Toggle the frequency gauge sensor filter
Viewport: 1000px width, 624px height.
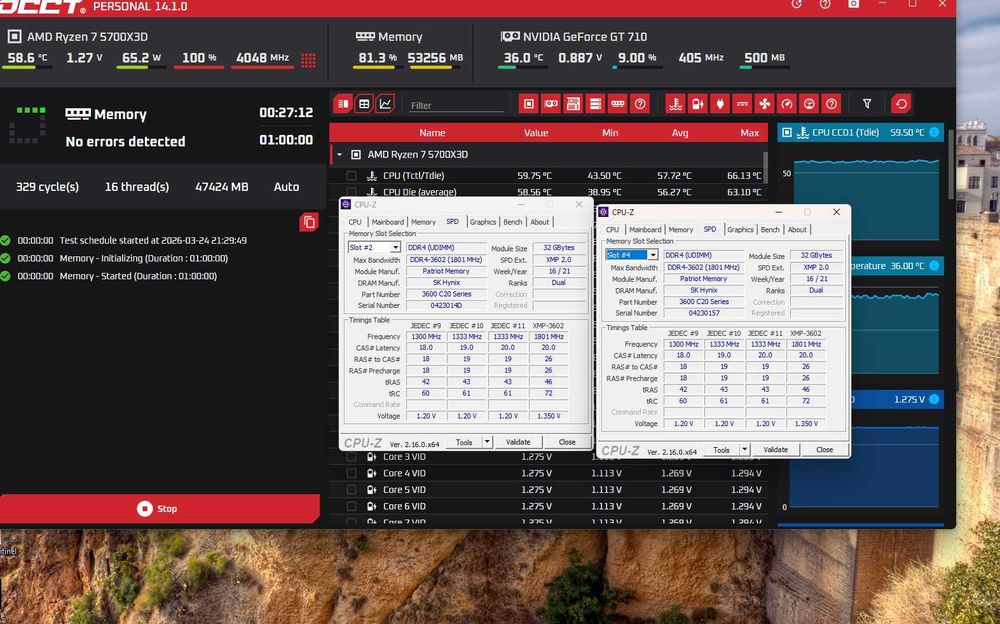[787, 104]
